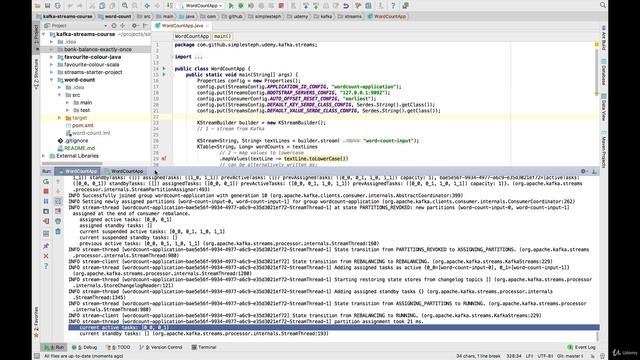This screenshot has width=640, height=360.
Task: Open Find with the magnifier toolbar icon
Action: (124, 6)
